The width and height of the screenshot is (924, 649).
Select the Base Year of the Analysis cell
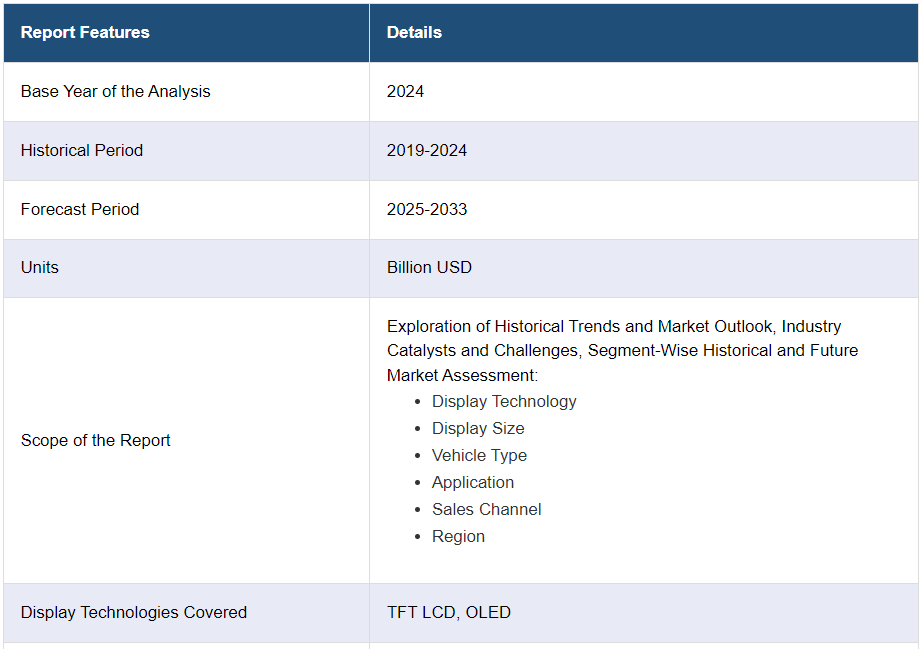(x=116, y=91)
